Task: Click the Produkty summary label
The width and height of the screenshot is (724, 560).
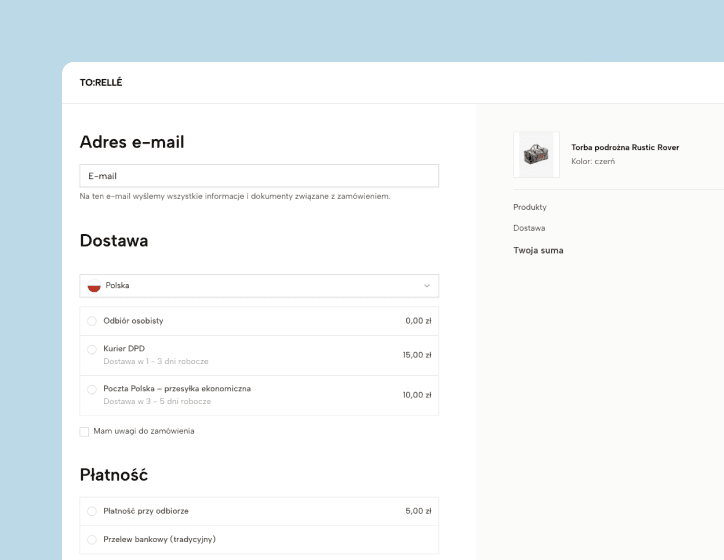Action: [x=530, y=207]
